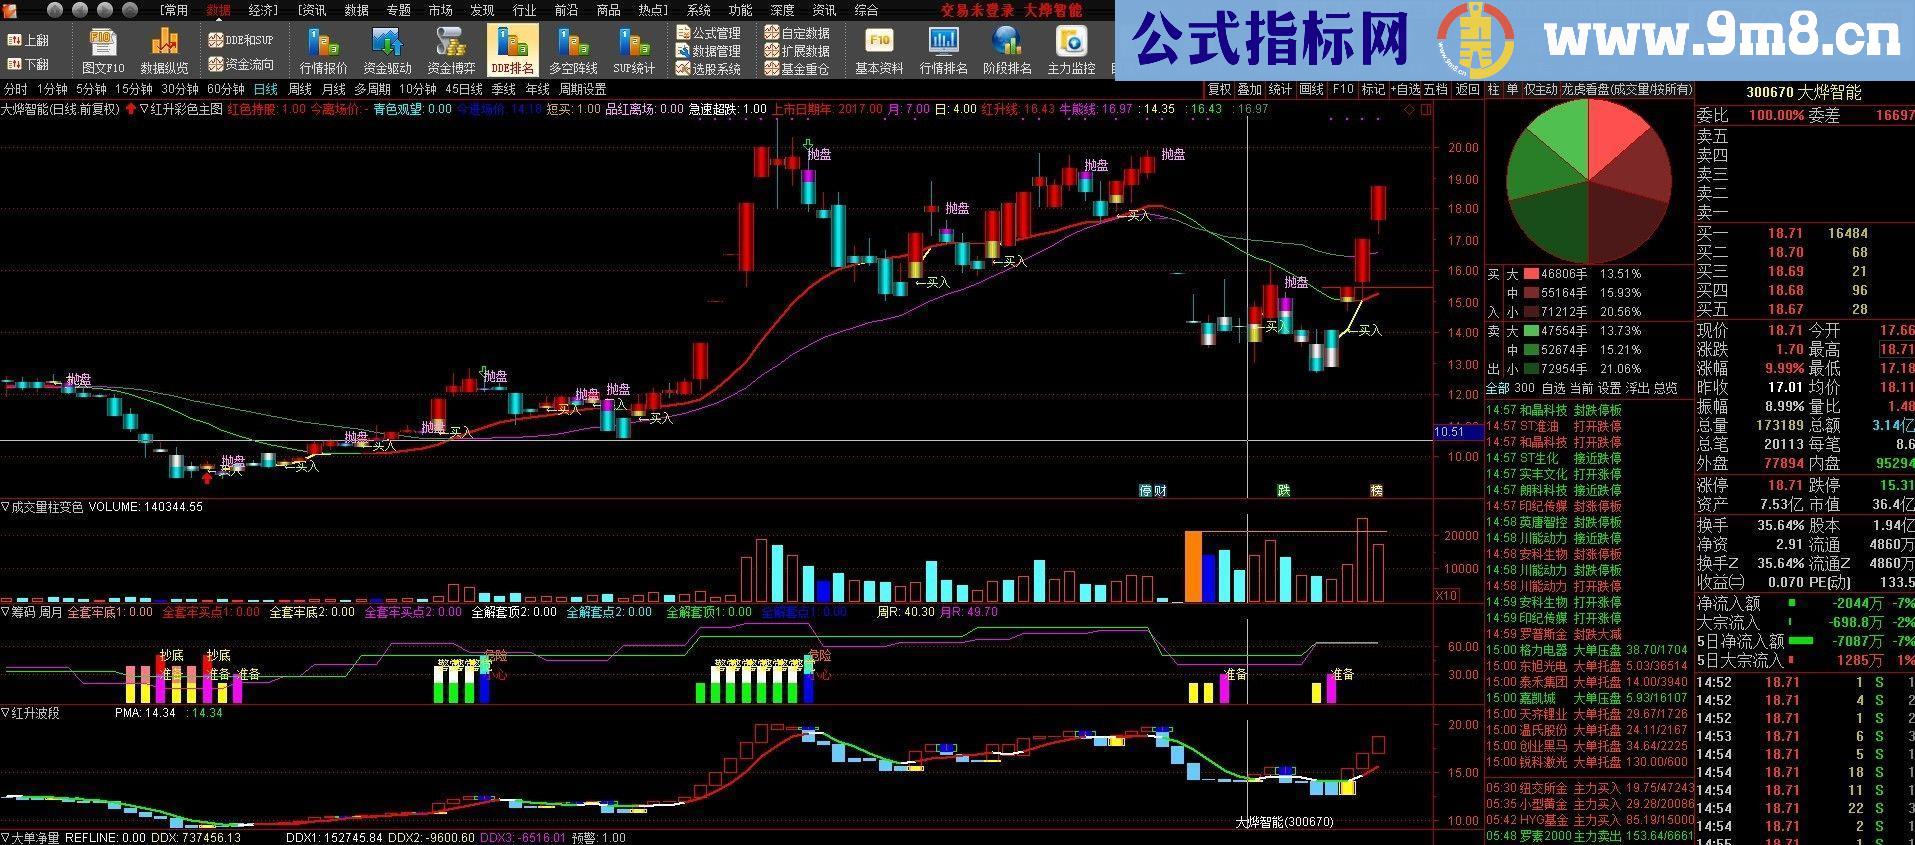
Task: Click the green 卖大 legend swatch
Action: (1531, 331)
